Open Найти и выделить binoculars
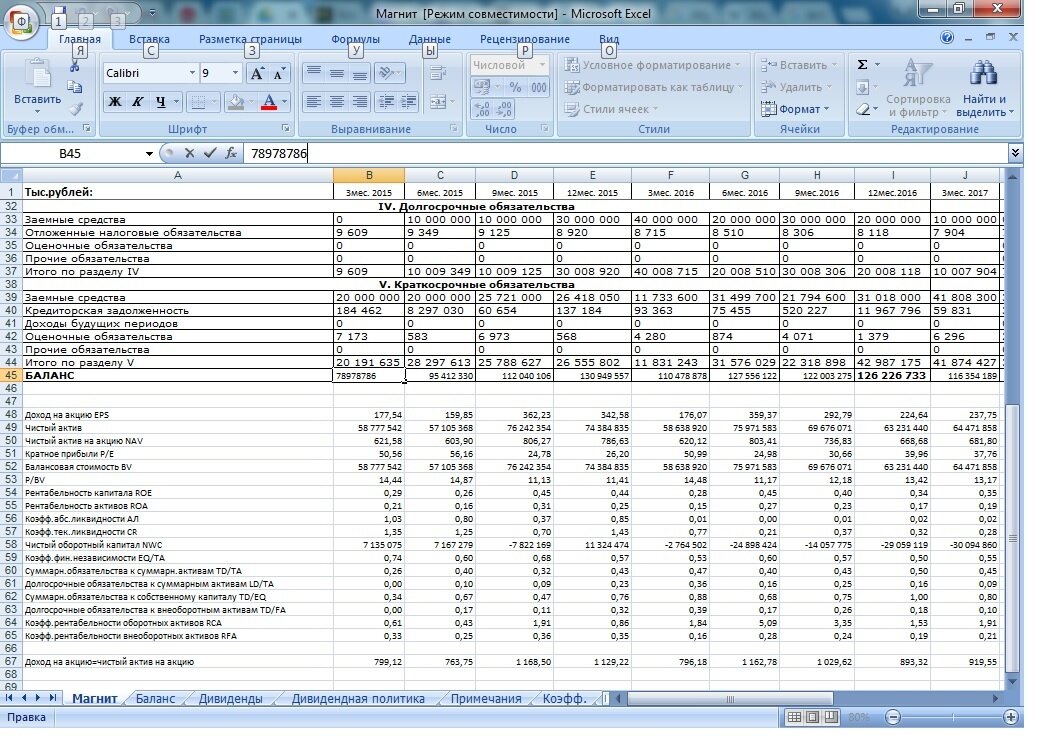Image resolution: width=1040 pixels, height=744 pixels. (x=984, y=88)
